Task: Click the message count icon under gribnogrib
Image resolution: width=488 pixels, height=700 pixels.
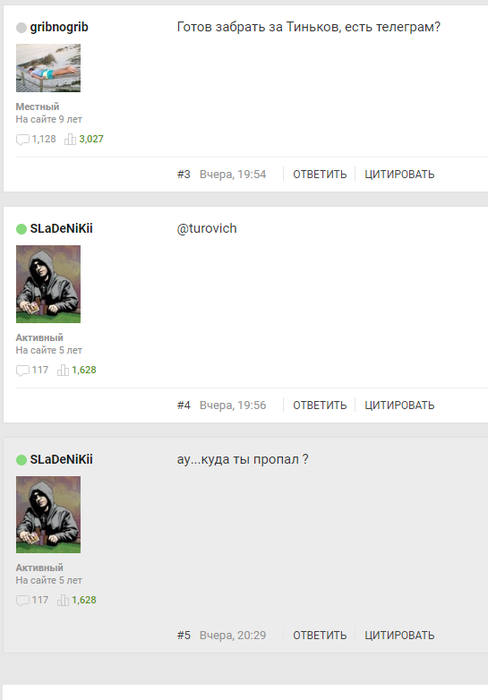Action: [x=22, y=139]
